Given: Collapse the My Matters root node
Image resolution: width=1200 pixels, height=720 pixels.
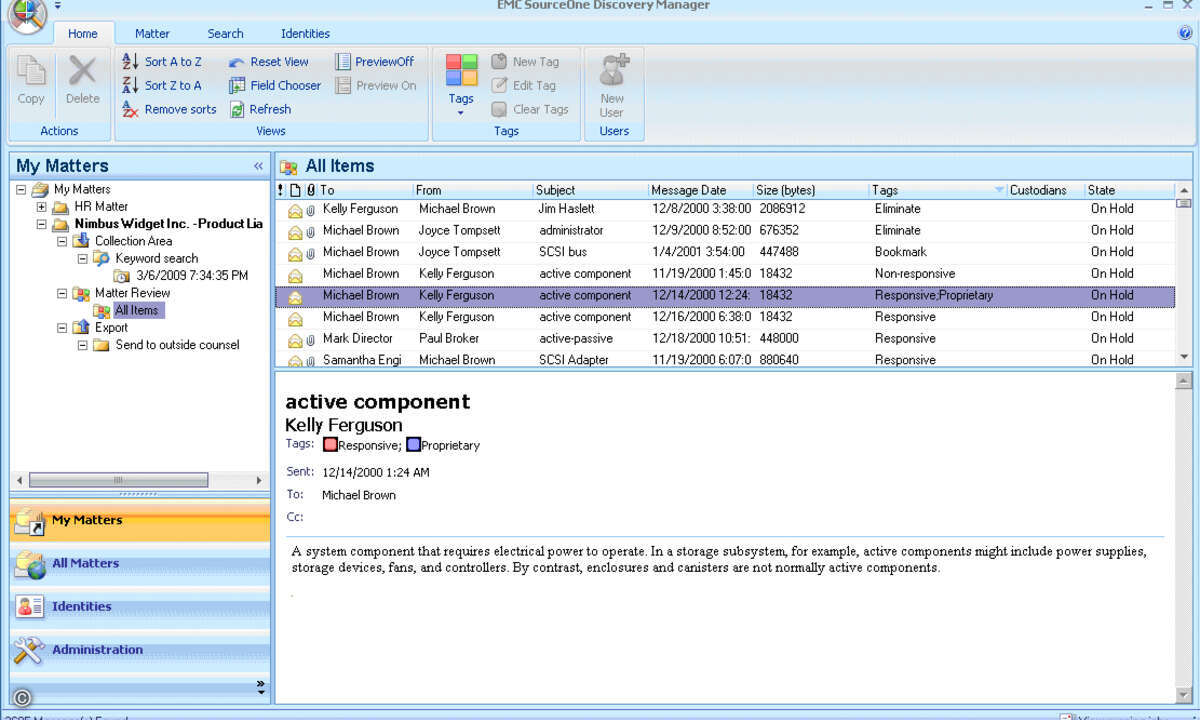Looking at the screenshot, I should point(21,189).
